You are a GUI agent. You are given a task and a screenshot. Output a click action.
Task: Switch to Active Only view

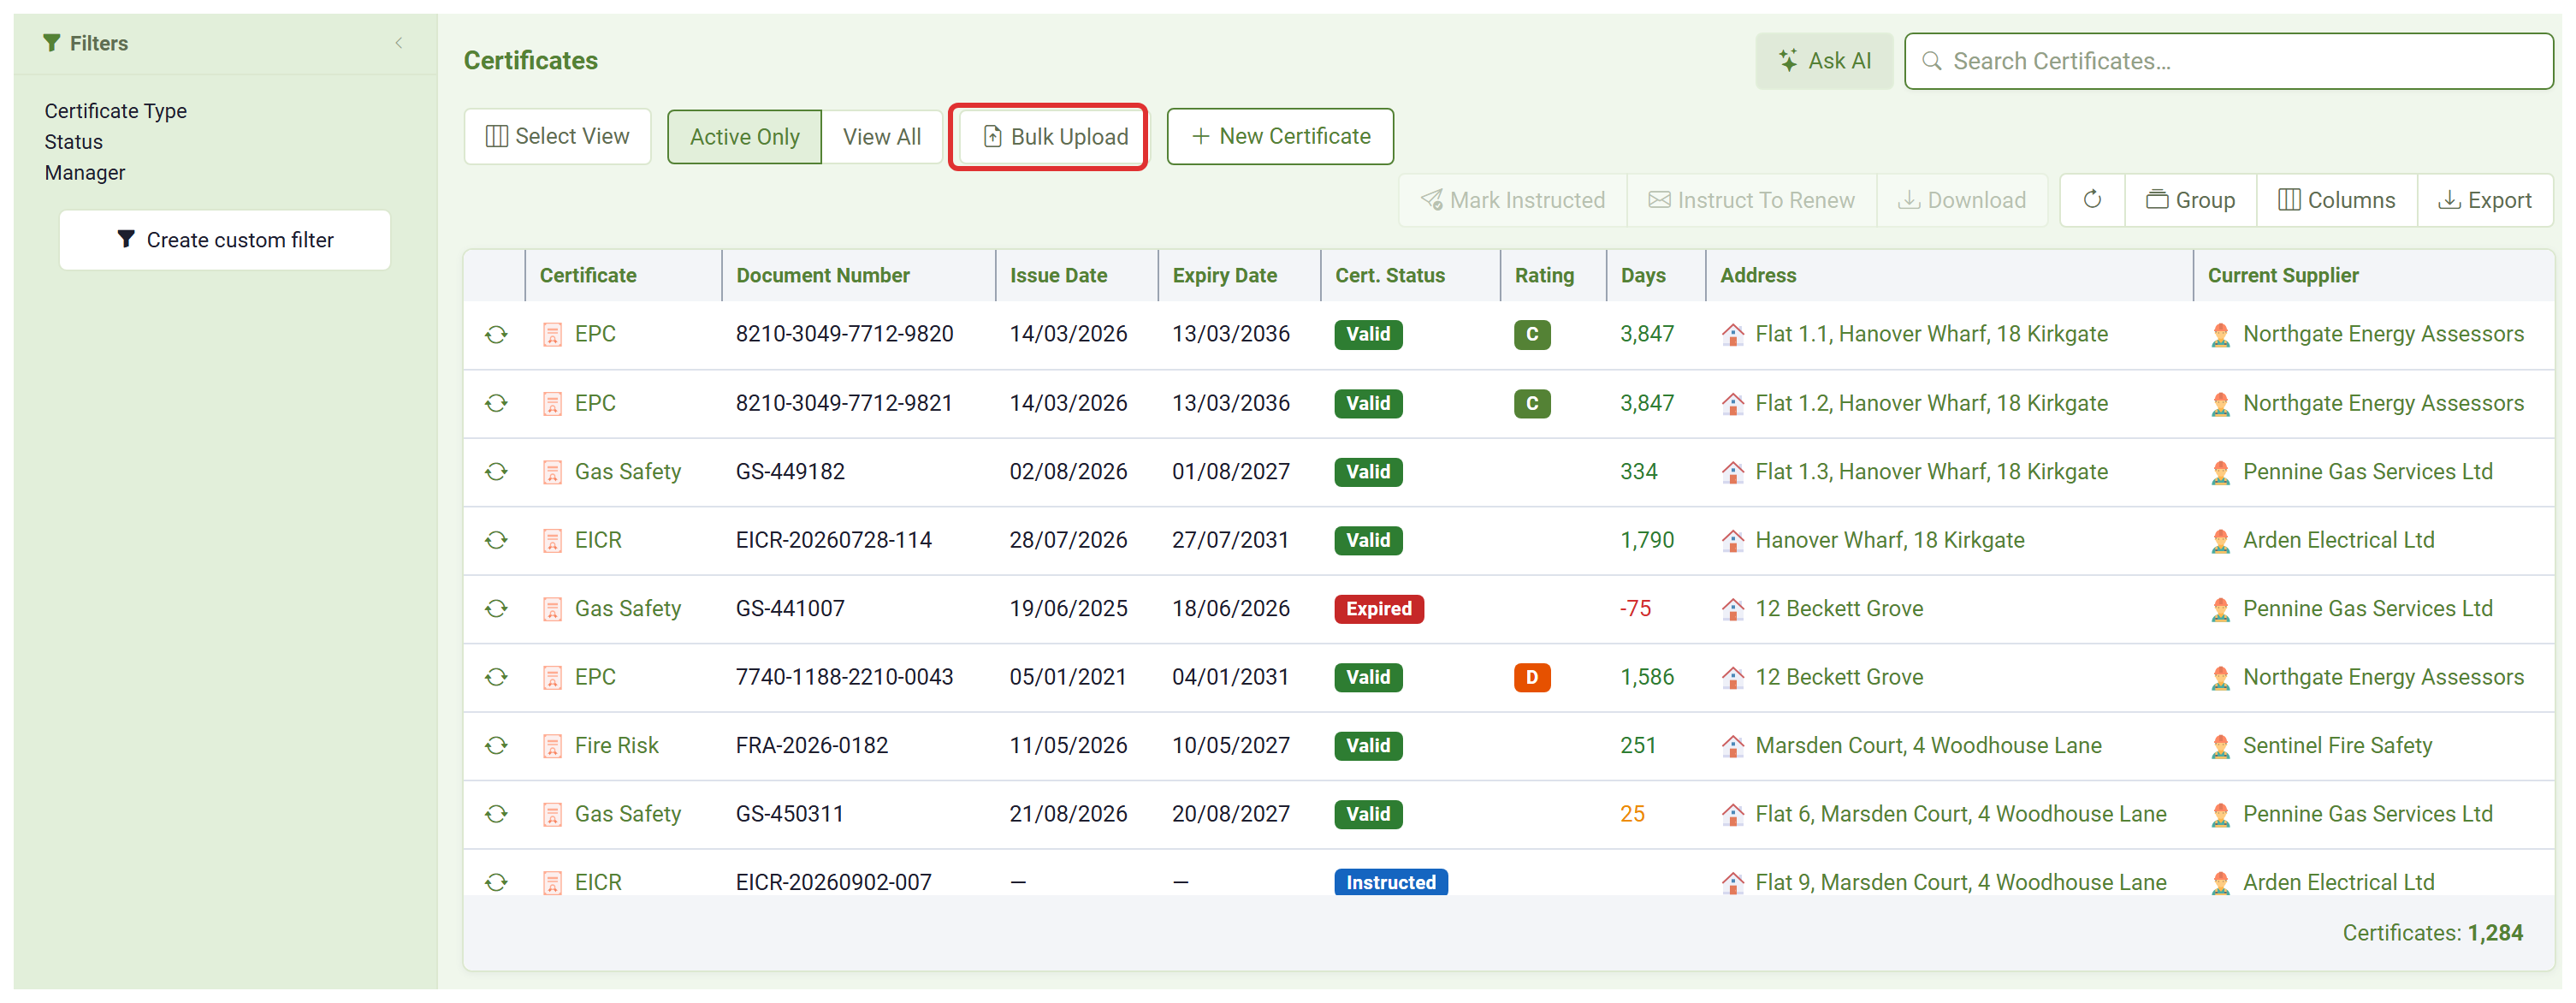[x=744, y=137]
